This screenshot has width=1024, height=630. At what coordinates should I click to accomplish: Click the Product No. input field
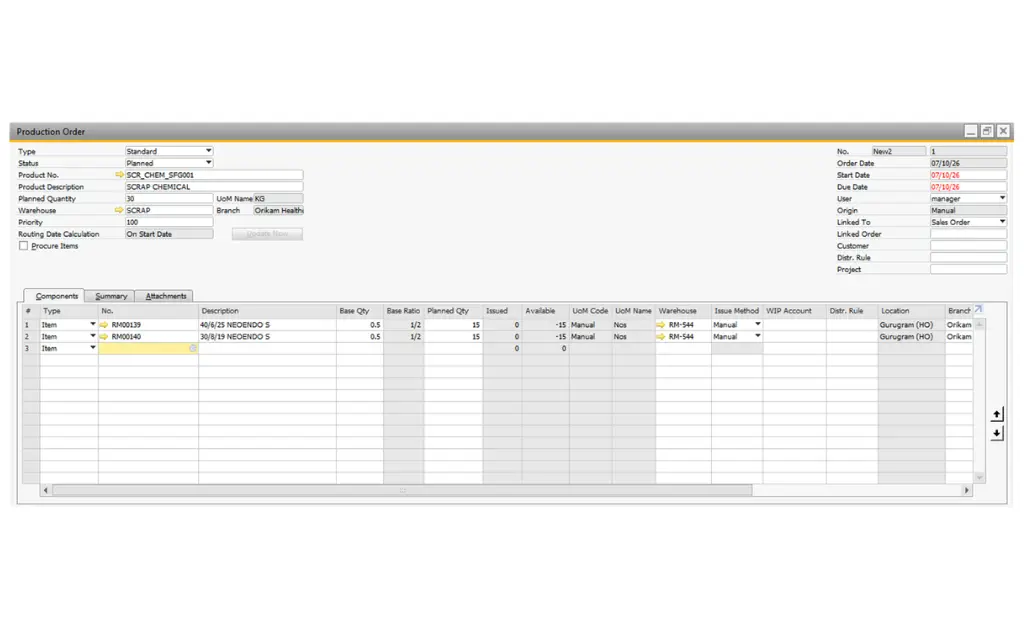(214, 175)
